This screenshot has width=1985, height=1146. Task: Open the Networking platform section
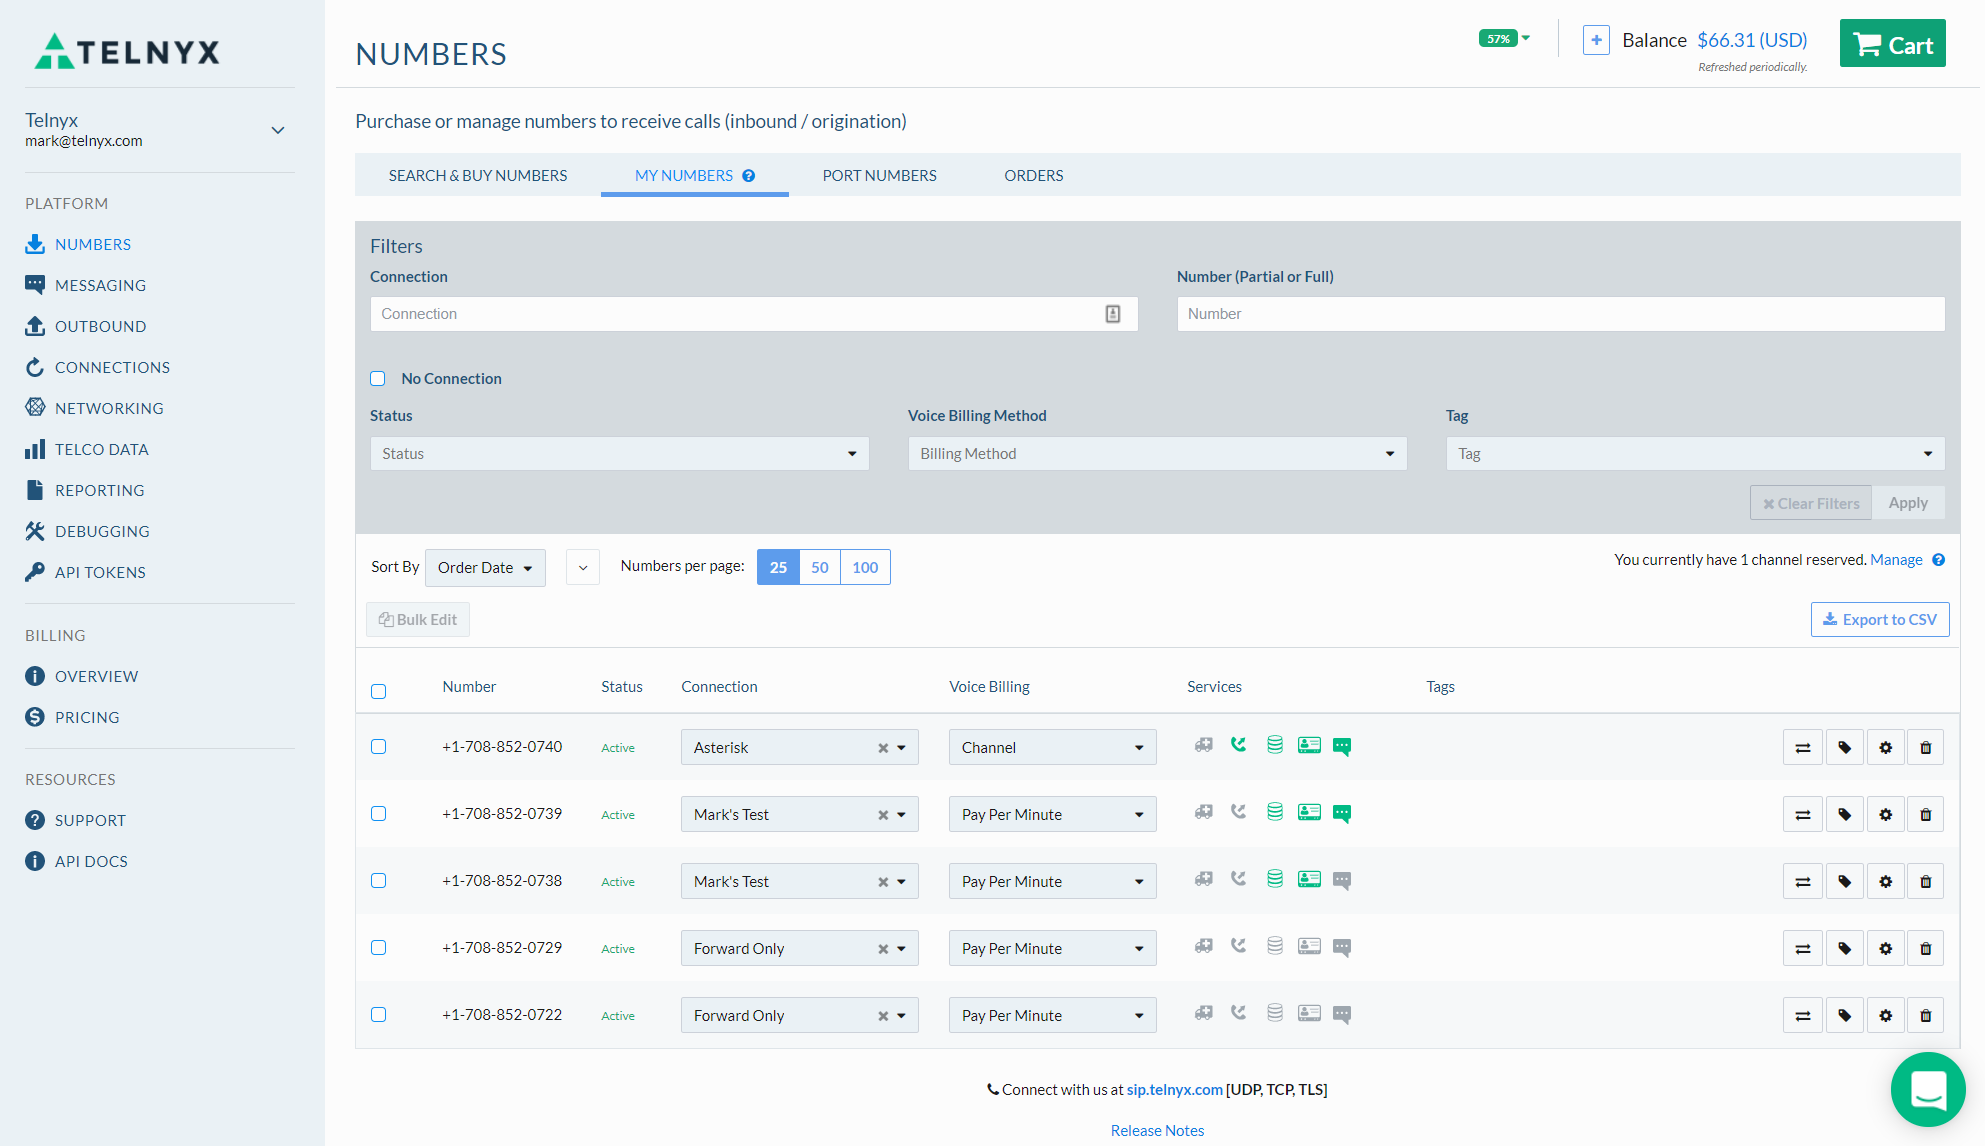click(109, 408)
